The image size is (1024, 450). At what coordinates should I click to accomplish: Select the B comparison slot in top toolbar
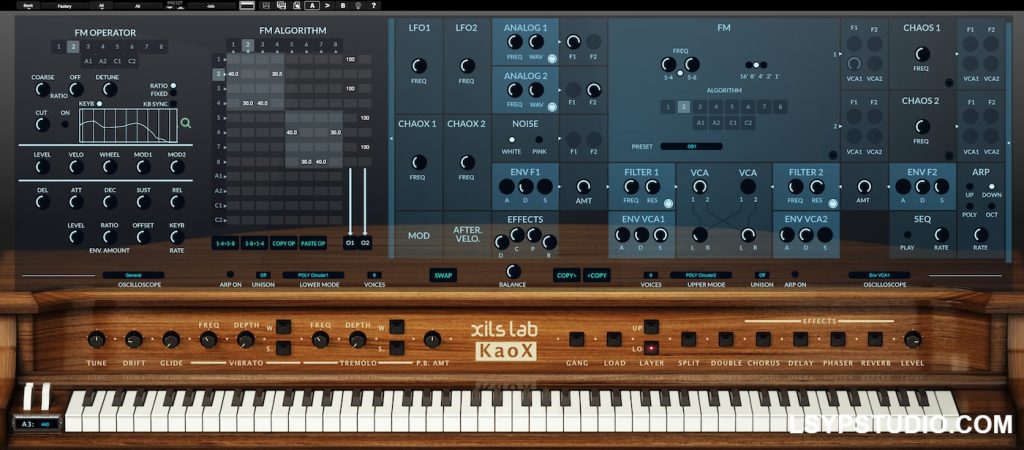click(x=343, y=5)
